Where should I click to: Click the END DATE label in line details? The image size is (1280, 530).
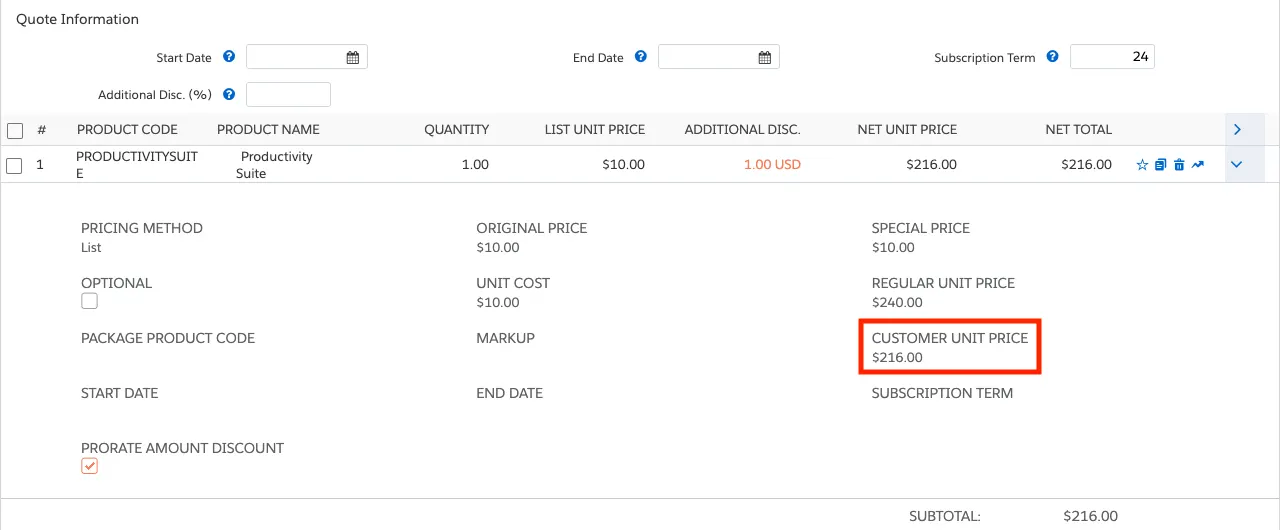pos(509,393)
